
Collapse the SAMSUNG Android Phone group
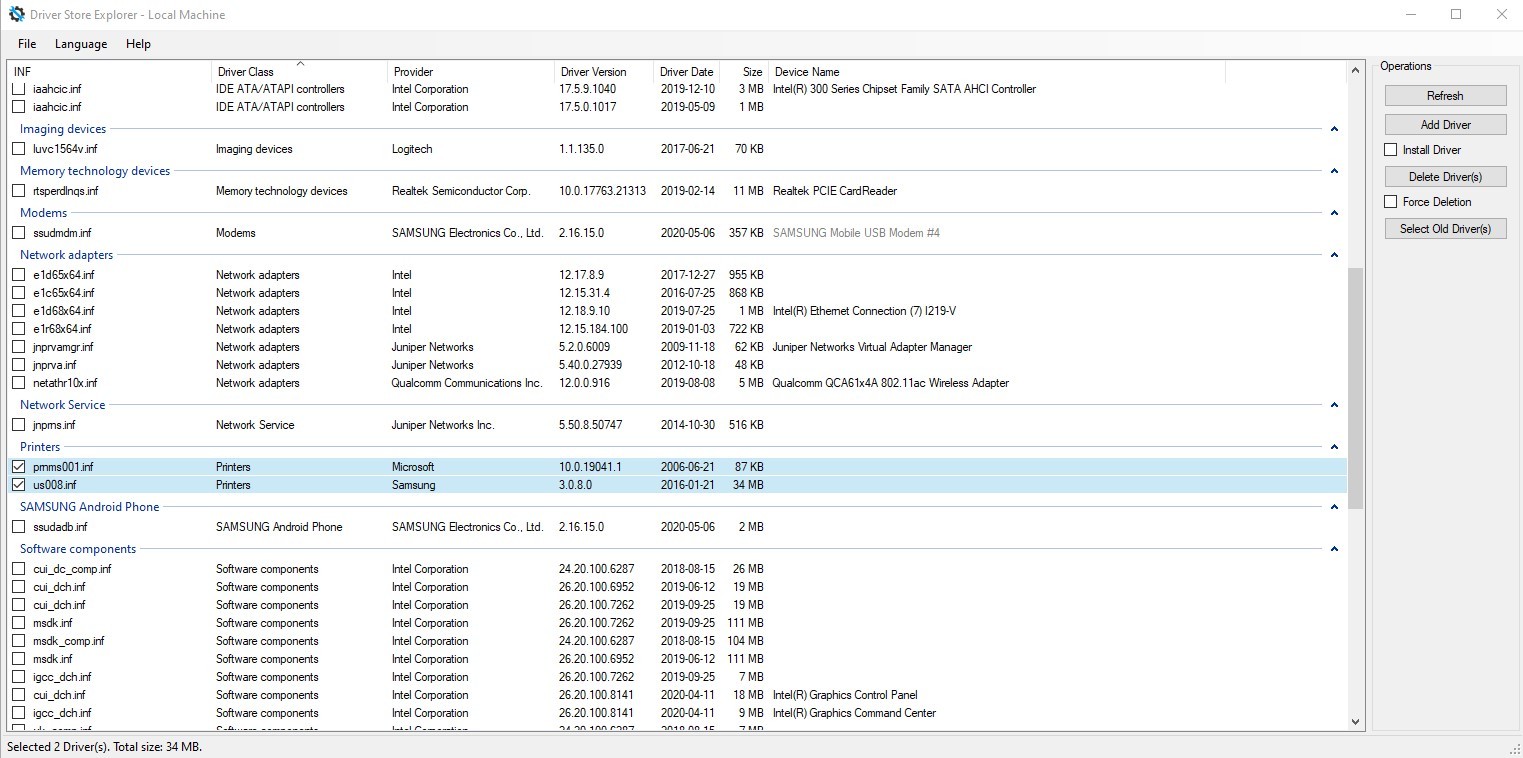point(1334,506)
